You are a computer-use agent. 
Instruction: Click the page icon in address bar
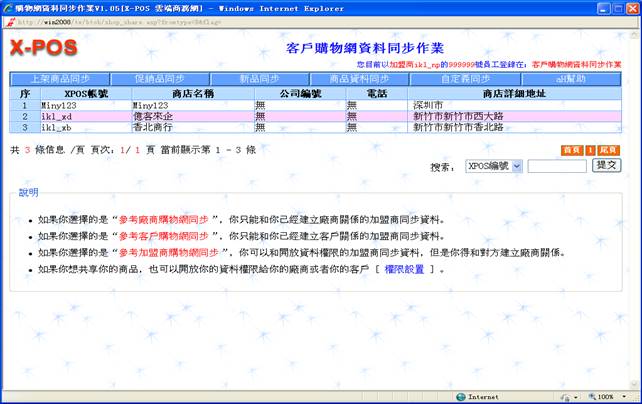(10, 20)
